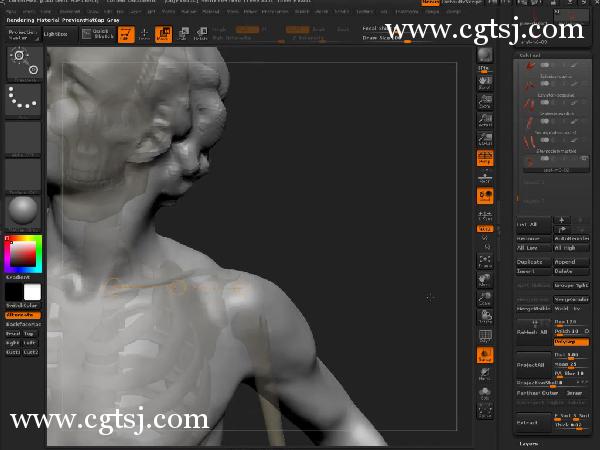
Task: Click the Frame mesh icon
Action: pyautogui.click(x=485, y=261)
